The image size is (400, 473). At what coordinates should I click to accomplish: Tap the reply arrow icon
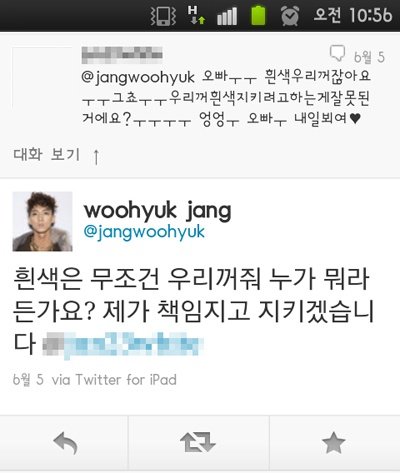pos(65,443)
